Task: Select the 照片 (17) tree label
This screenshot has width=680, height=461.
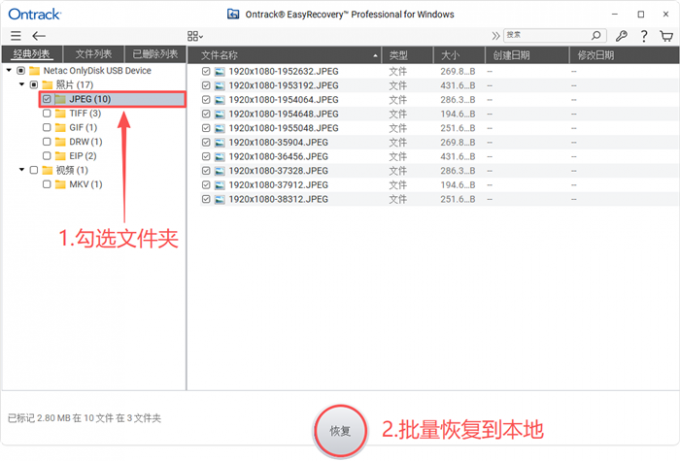Action: click(75, 85)
